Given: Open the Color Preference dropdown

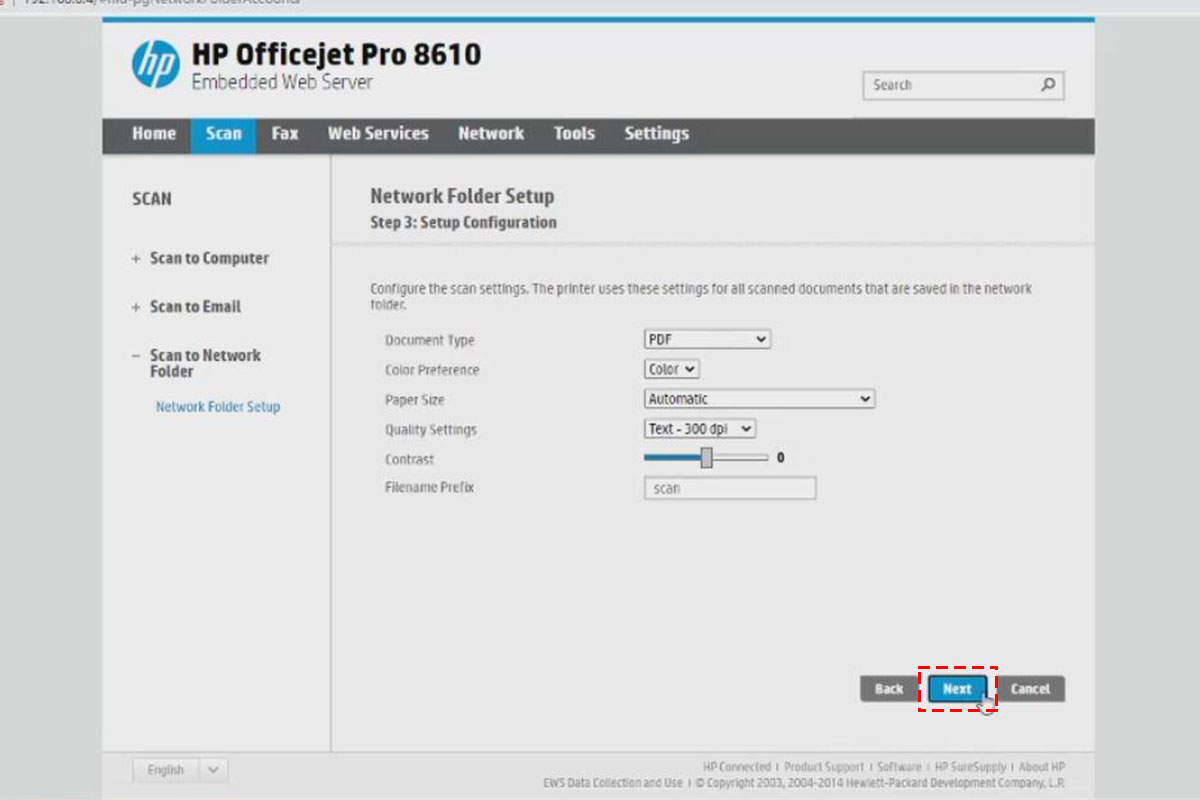Looking at the screenshot, I should [671, 369].
